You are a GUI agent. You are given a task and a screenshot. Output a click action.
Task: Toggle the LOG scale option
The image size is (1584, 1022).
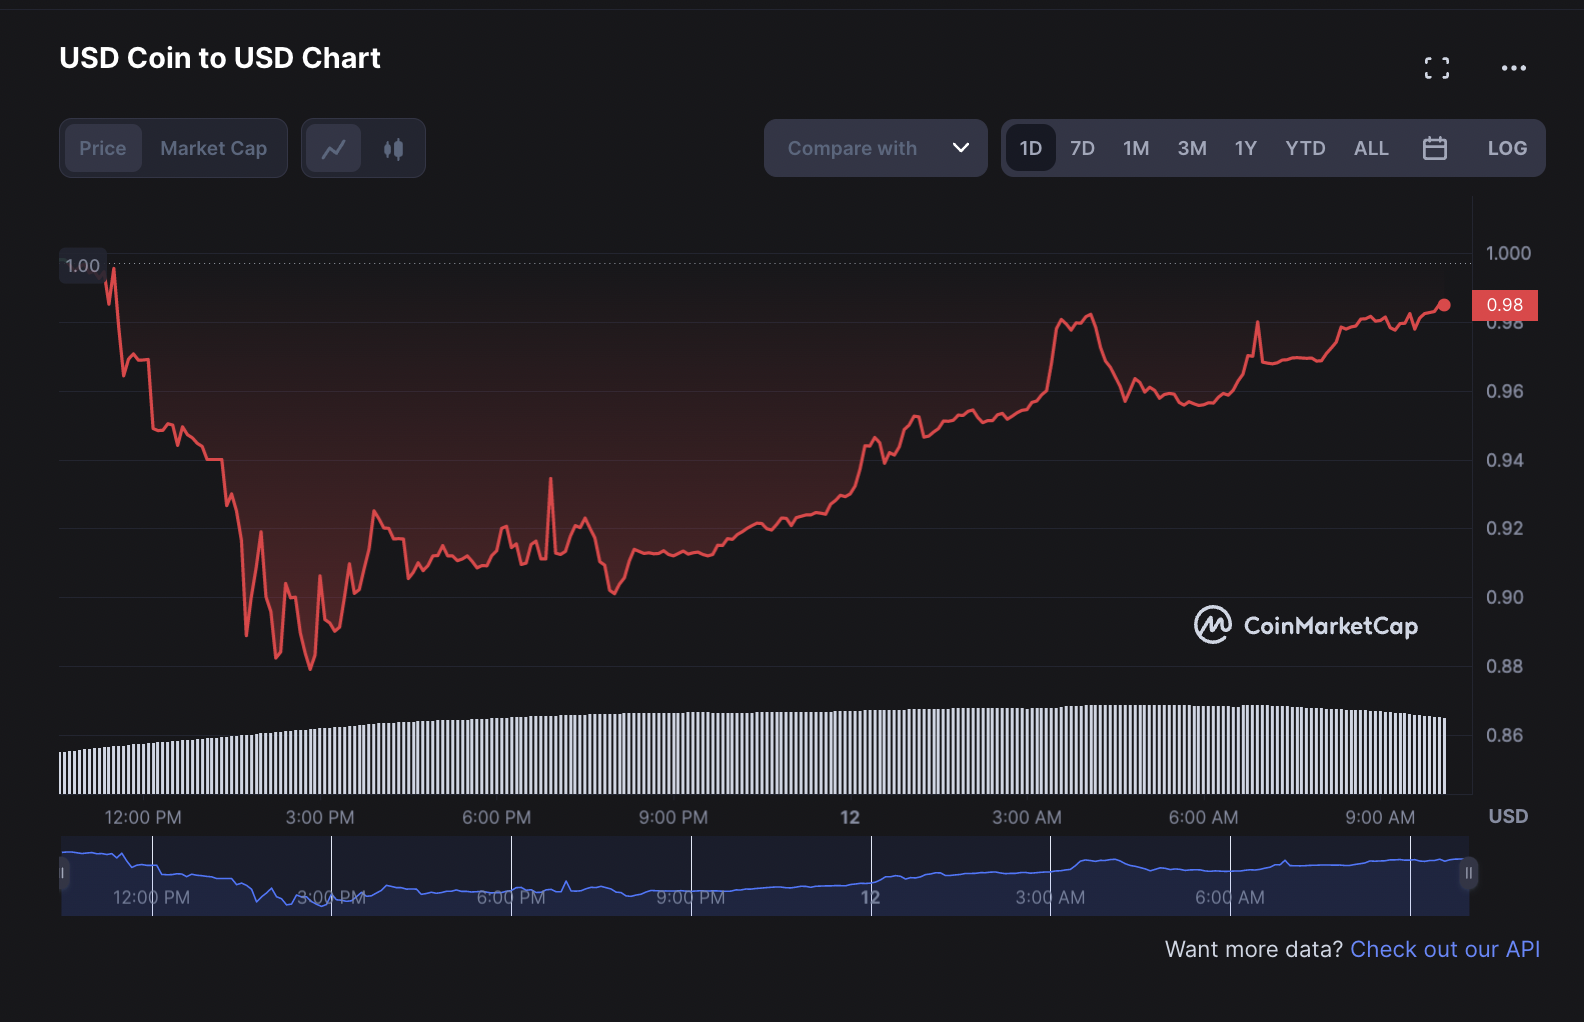point(1507,148)
